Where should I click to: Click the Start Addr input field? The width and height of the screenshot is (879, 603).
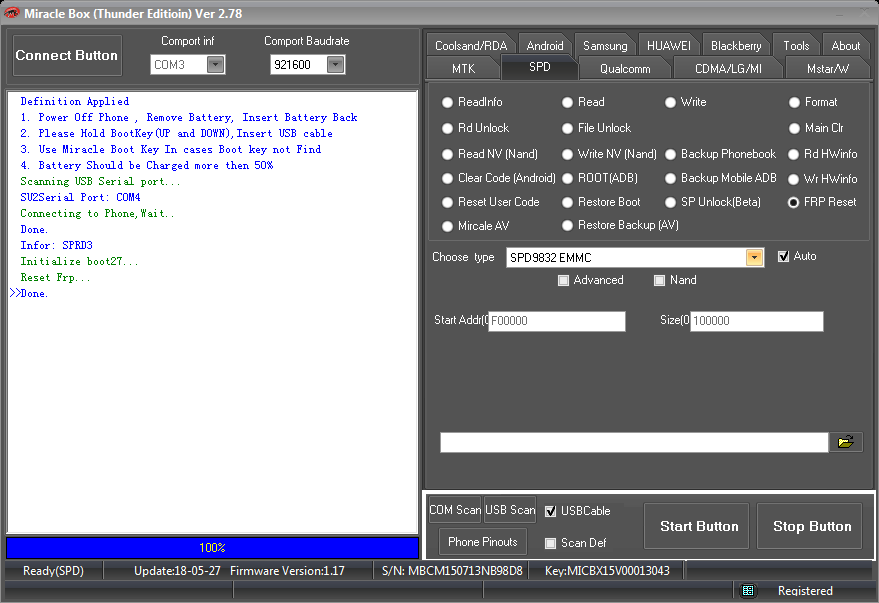coord(557,321)
